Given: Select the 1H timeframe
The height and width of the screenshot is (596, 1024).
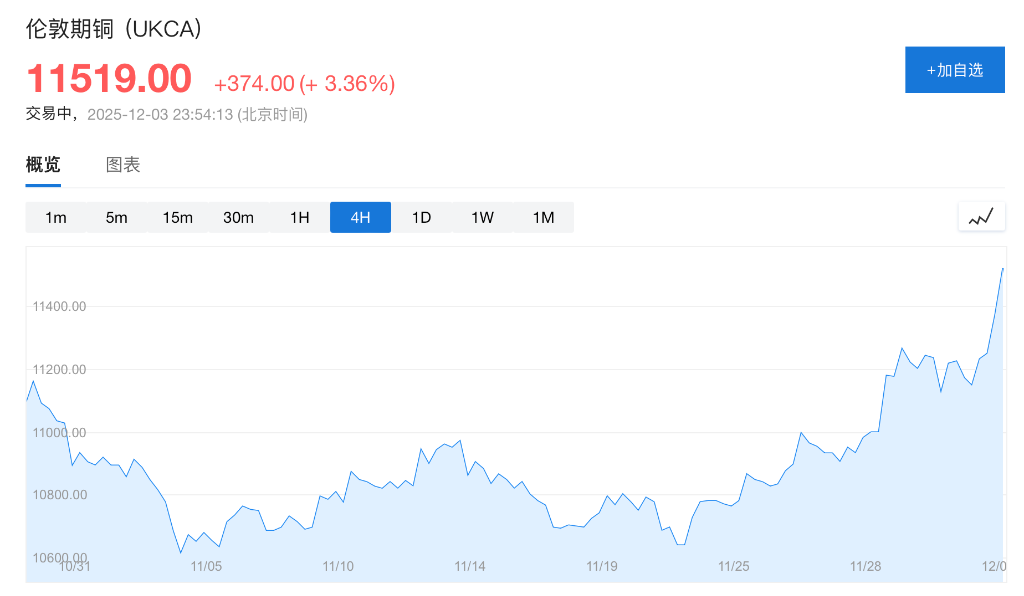Looking at the screenshot, I should tap(299, 217).
